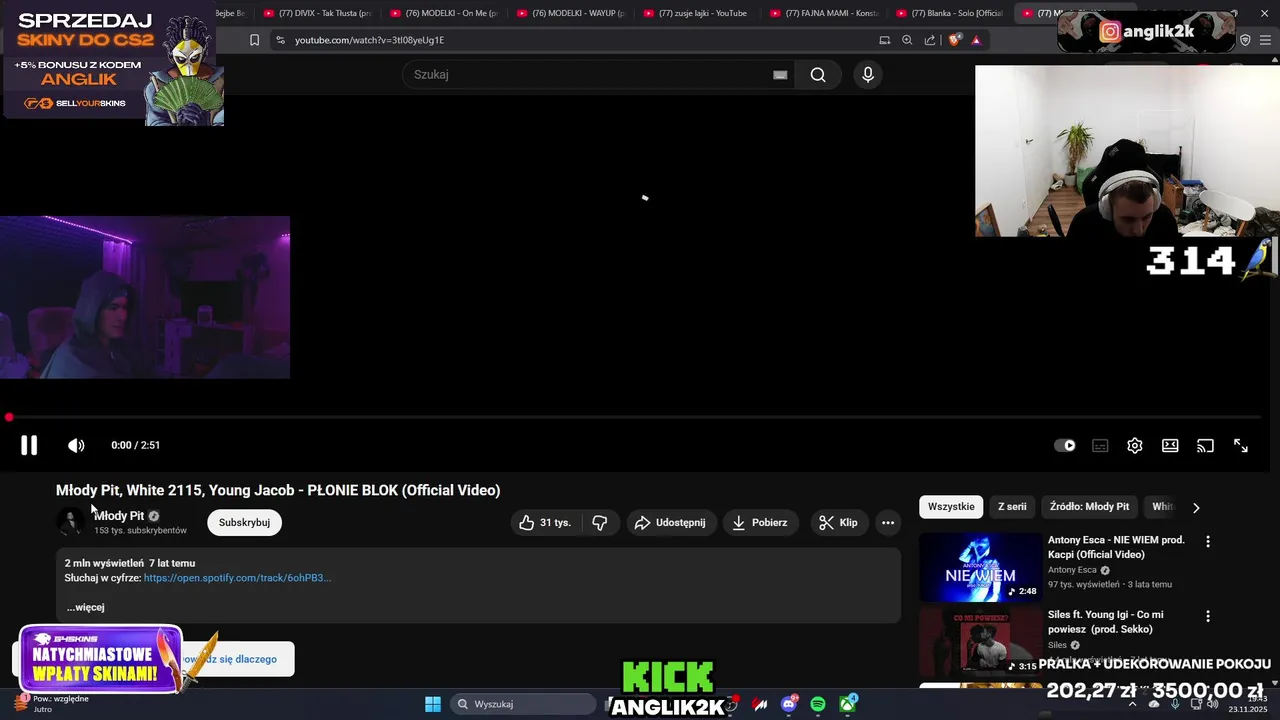This screenshot has height=720, width=1280.
Task: Switch to zusje lajki - YouTube tab
Action: click(697, 13)
